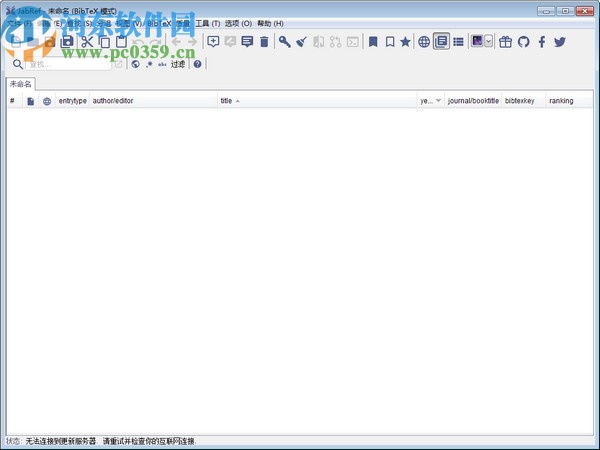Image resolution: width=600 pixels, height=450 pixels.
Task: Sort by the journal/booktitle column header
Action: 473,101
